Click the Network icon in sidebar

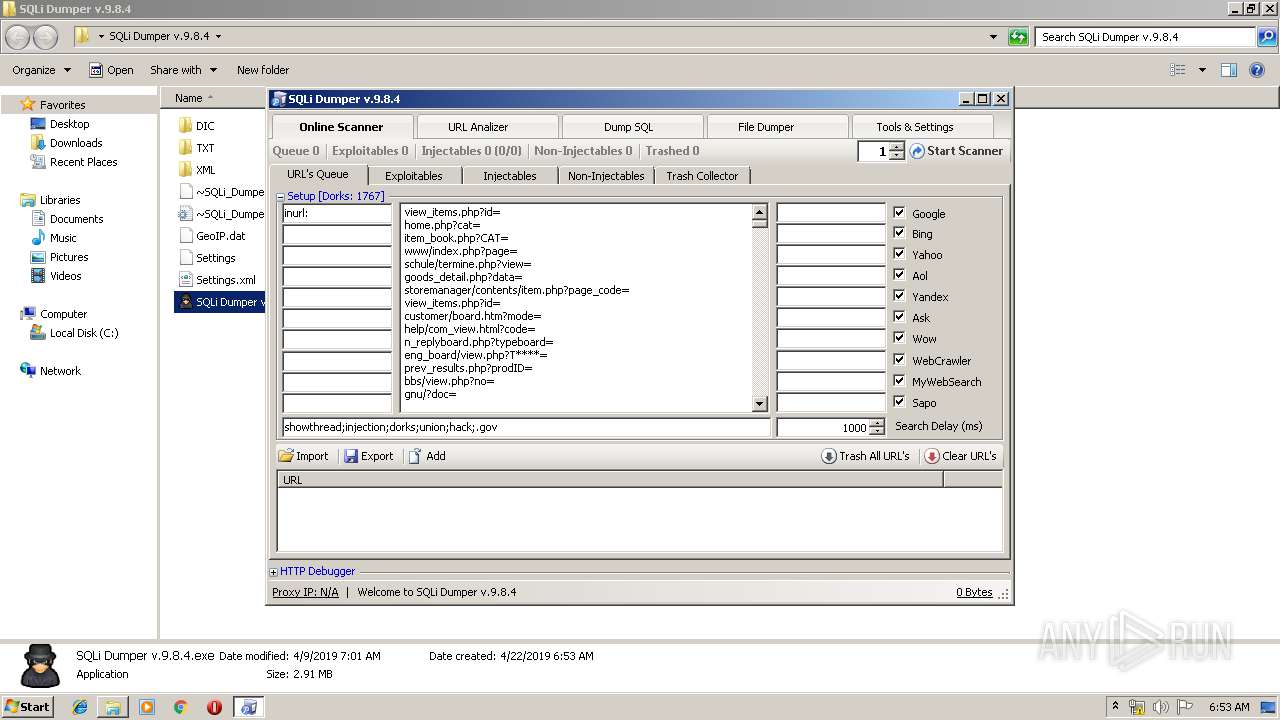[28, 371]
